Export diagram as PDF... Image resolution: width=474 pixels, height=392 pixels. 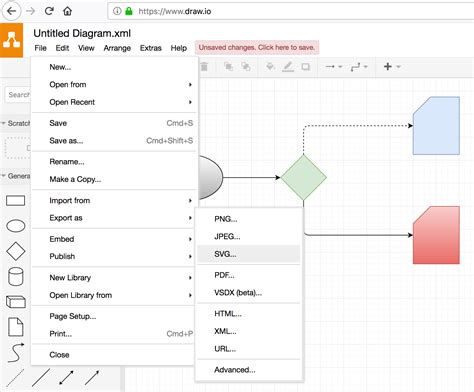pos(249,275)
